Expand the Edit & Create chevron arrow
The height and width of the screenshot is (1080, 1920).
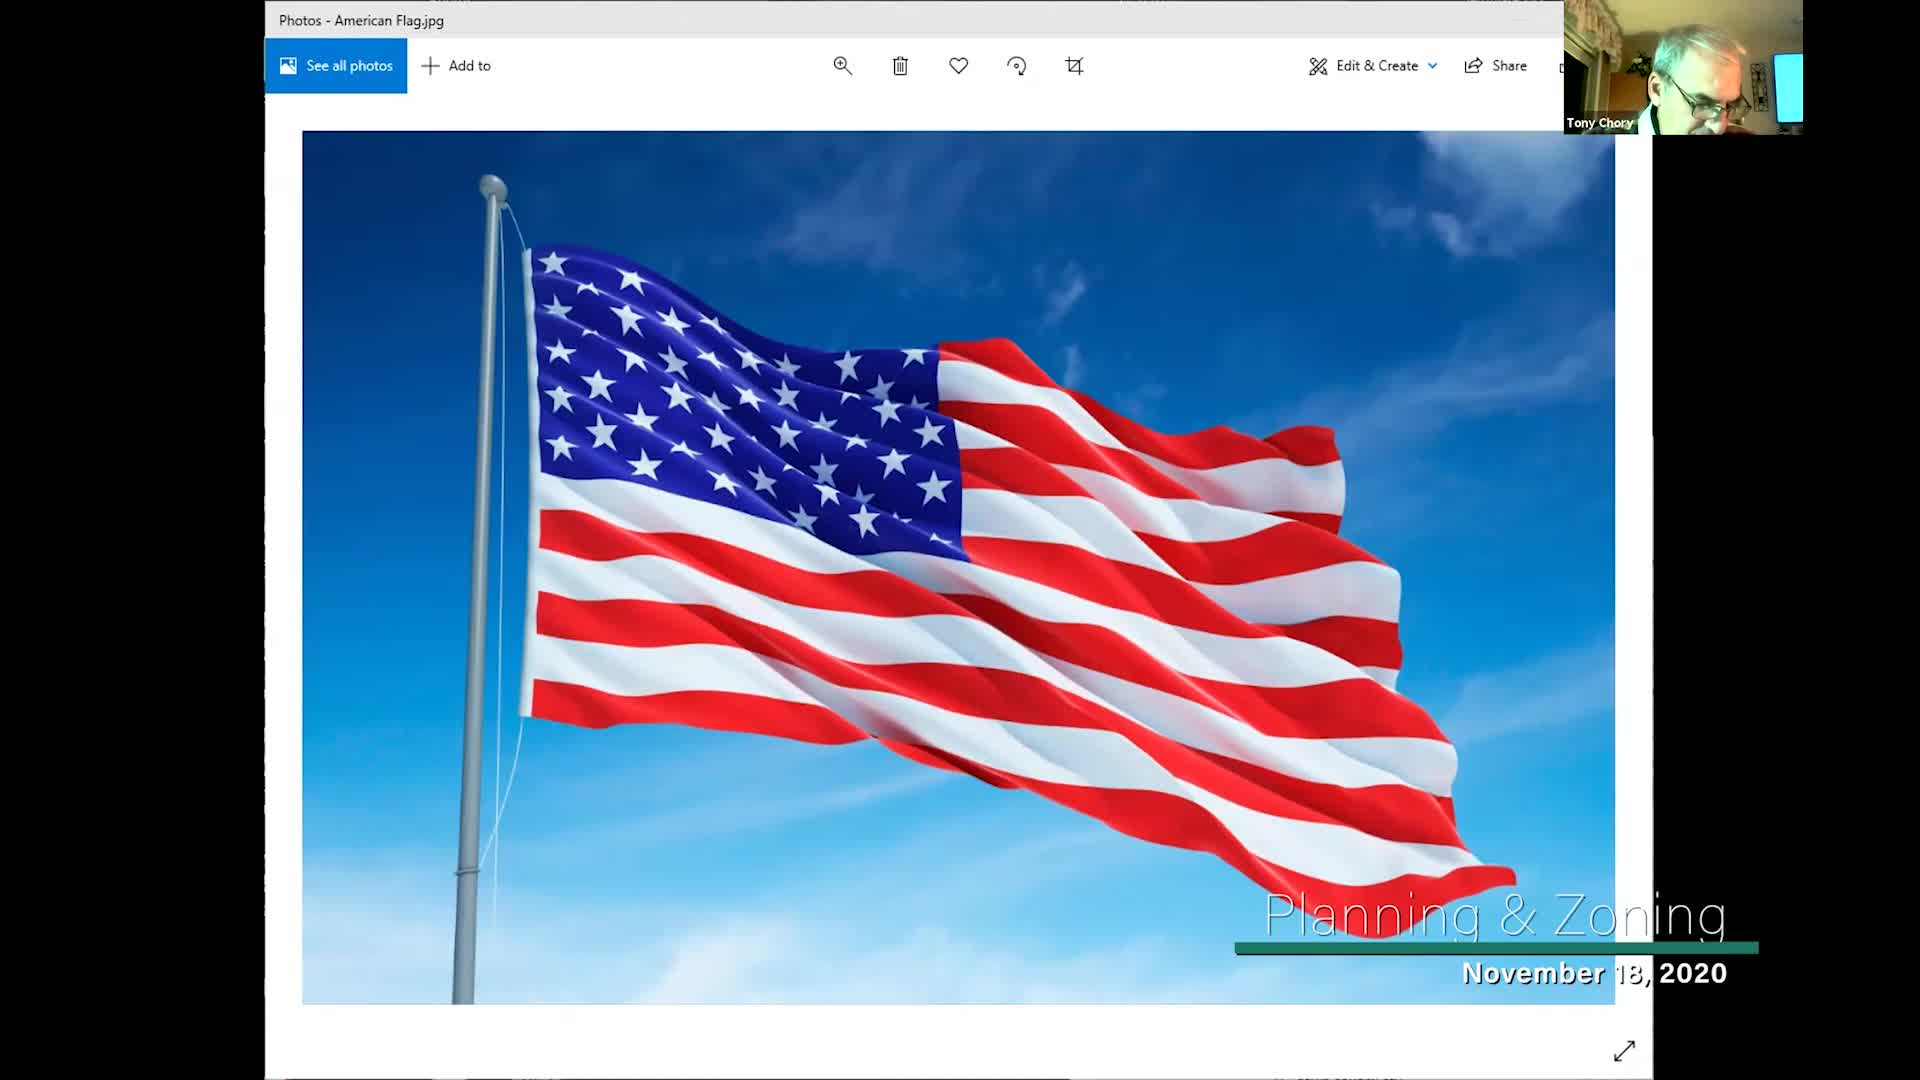[1432, 66]
